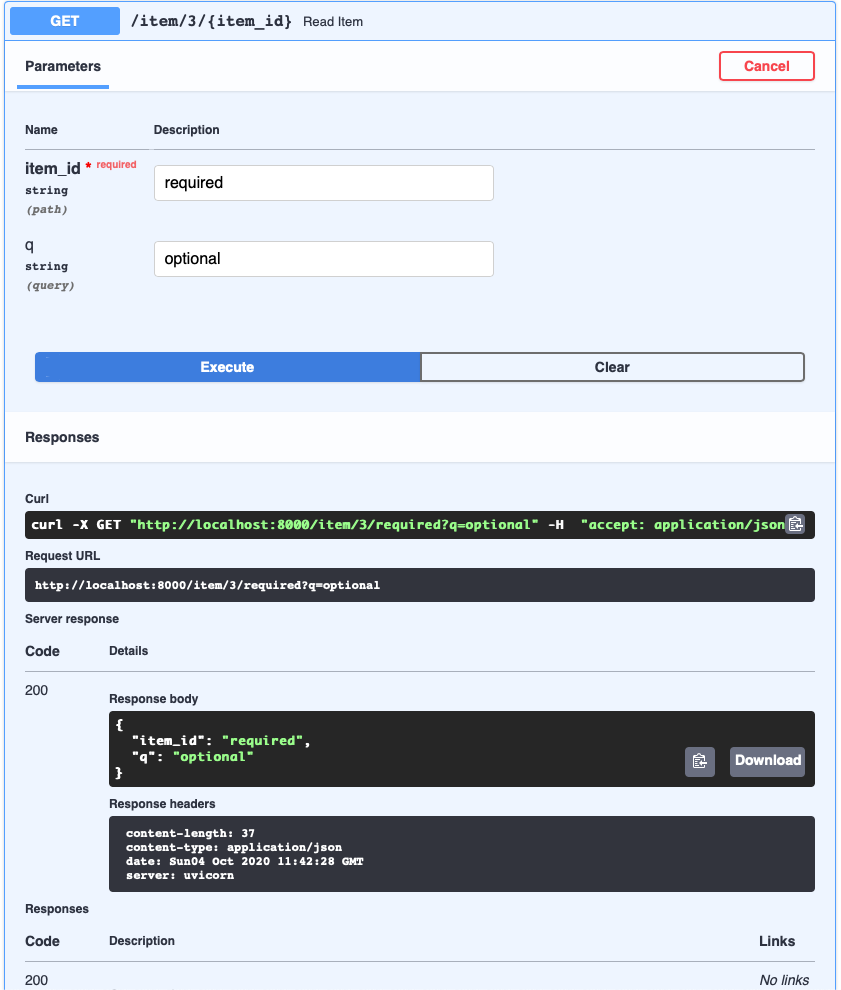The width and height of the screenshot is (841, 990).
Task: Click the Download response button
Action: coord(767,761)
